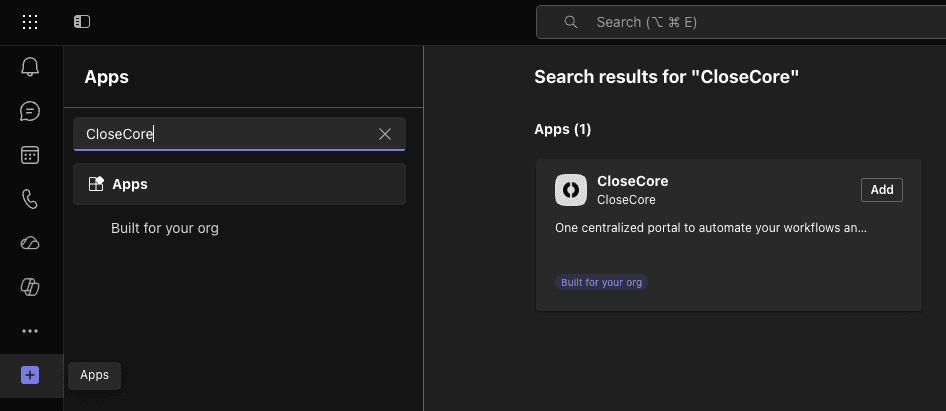
Task: Open Activity bell icon
Action: tap(30, 67)
